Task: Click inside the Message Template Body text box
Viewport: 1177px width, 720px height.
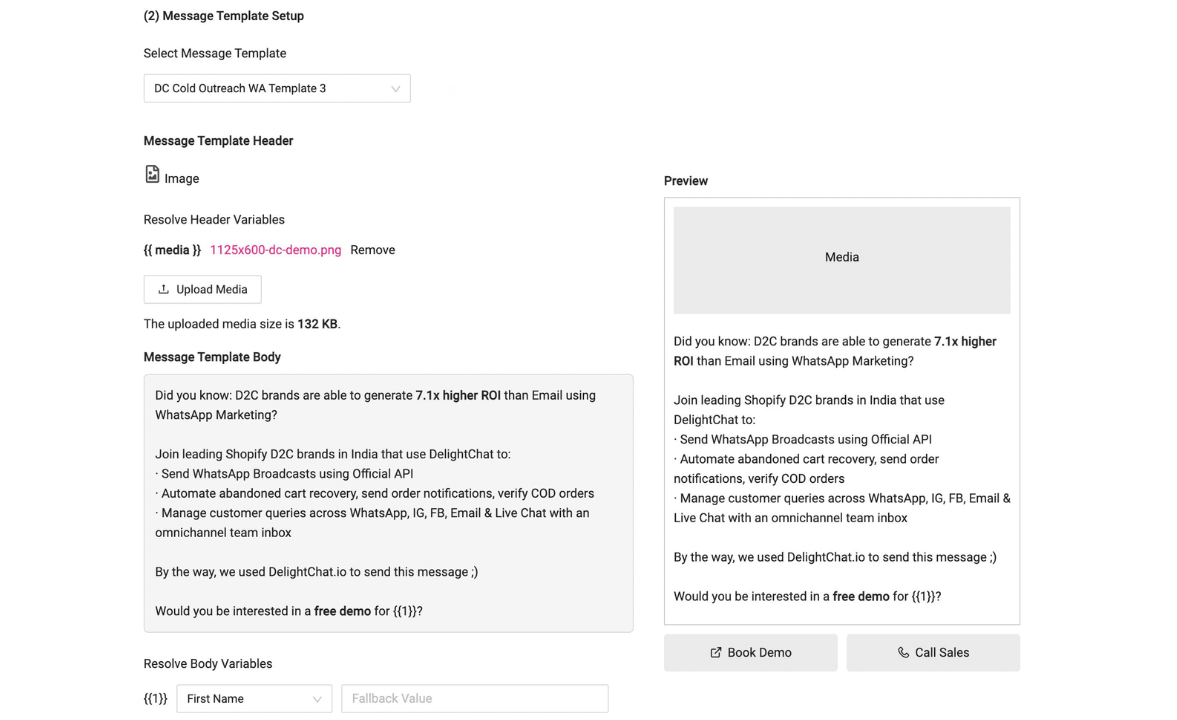Action: coord(388,503)
